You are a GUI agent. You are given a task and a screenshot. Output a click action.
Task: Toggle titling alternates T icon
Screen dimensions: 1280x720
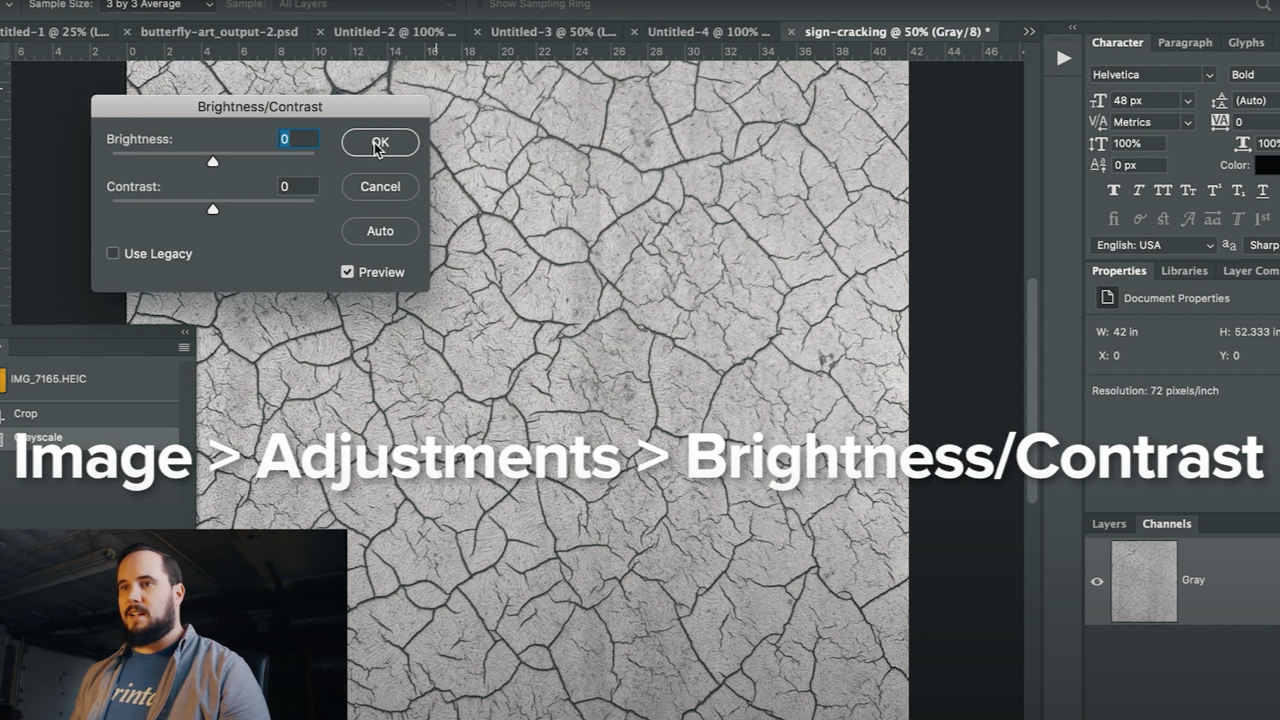coord(1238,219)
